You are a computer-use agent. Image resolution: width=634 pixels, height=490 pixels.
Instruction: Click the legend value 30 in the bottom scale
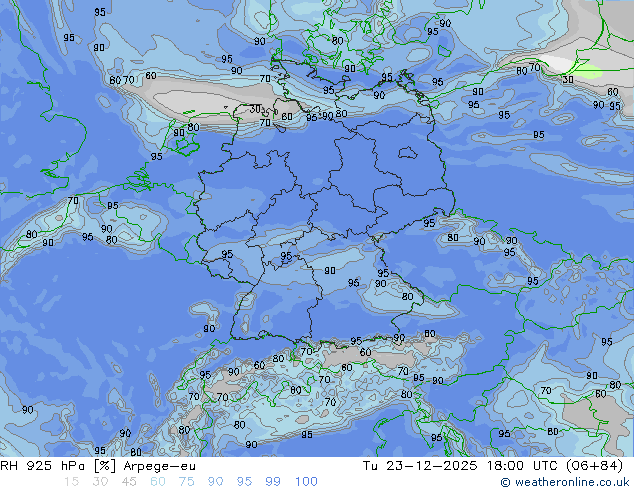click(100, 482)
